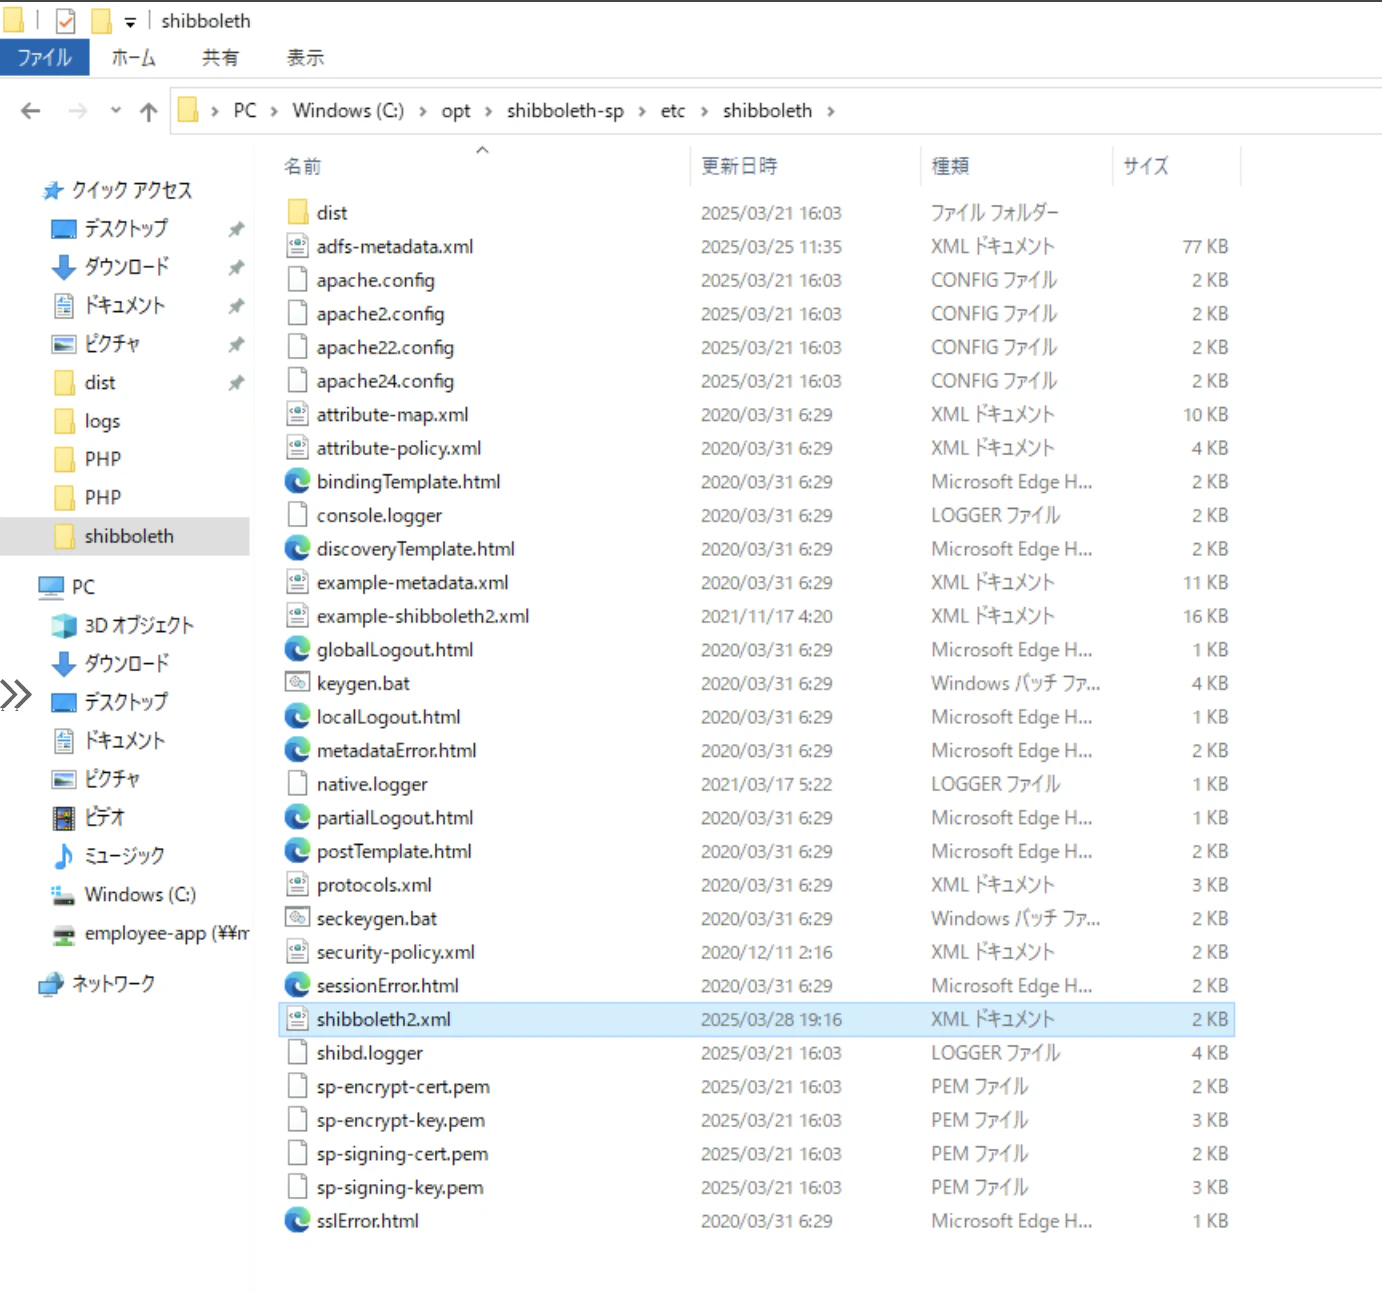The width and height of the screenshot is (1382, 1292).
Task: Click the Up one level arrow
Action: pos(149,111)
